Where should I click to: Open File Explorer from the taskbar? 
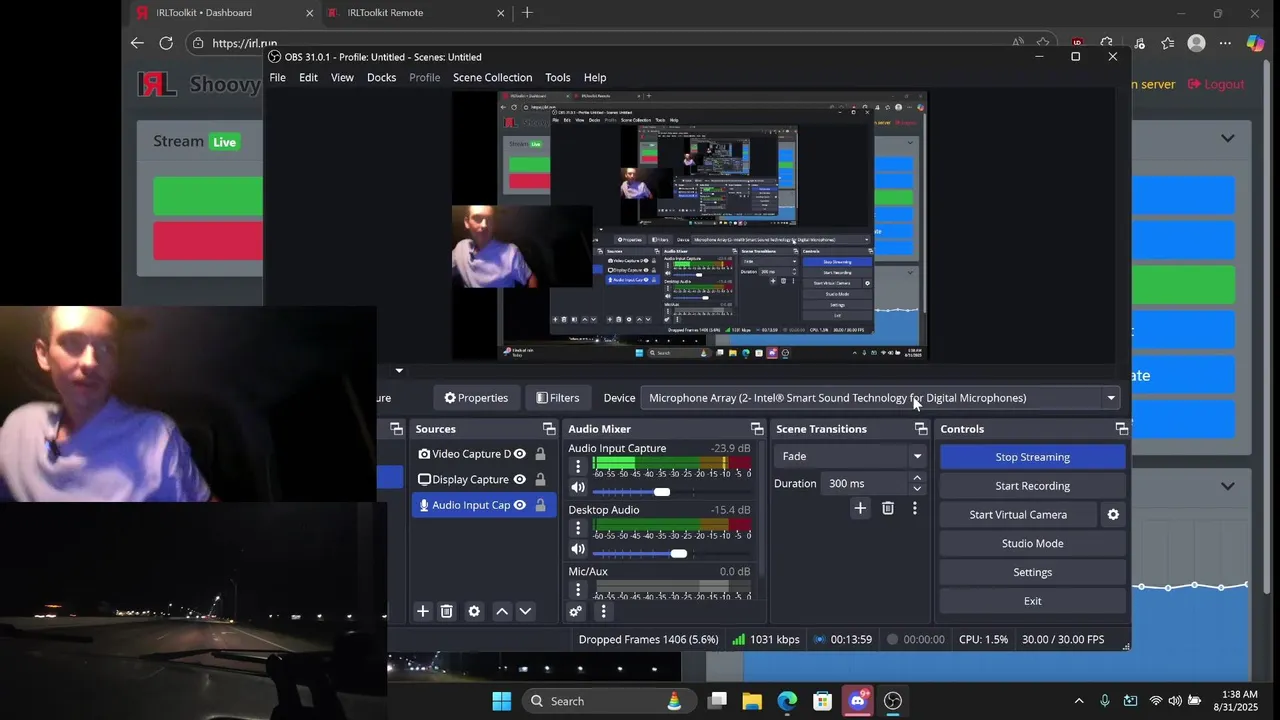752,701
